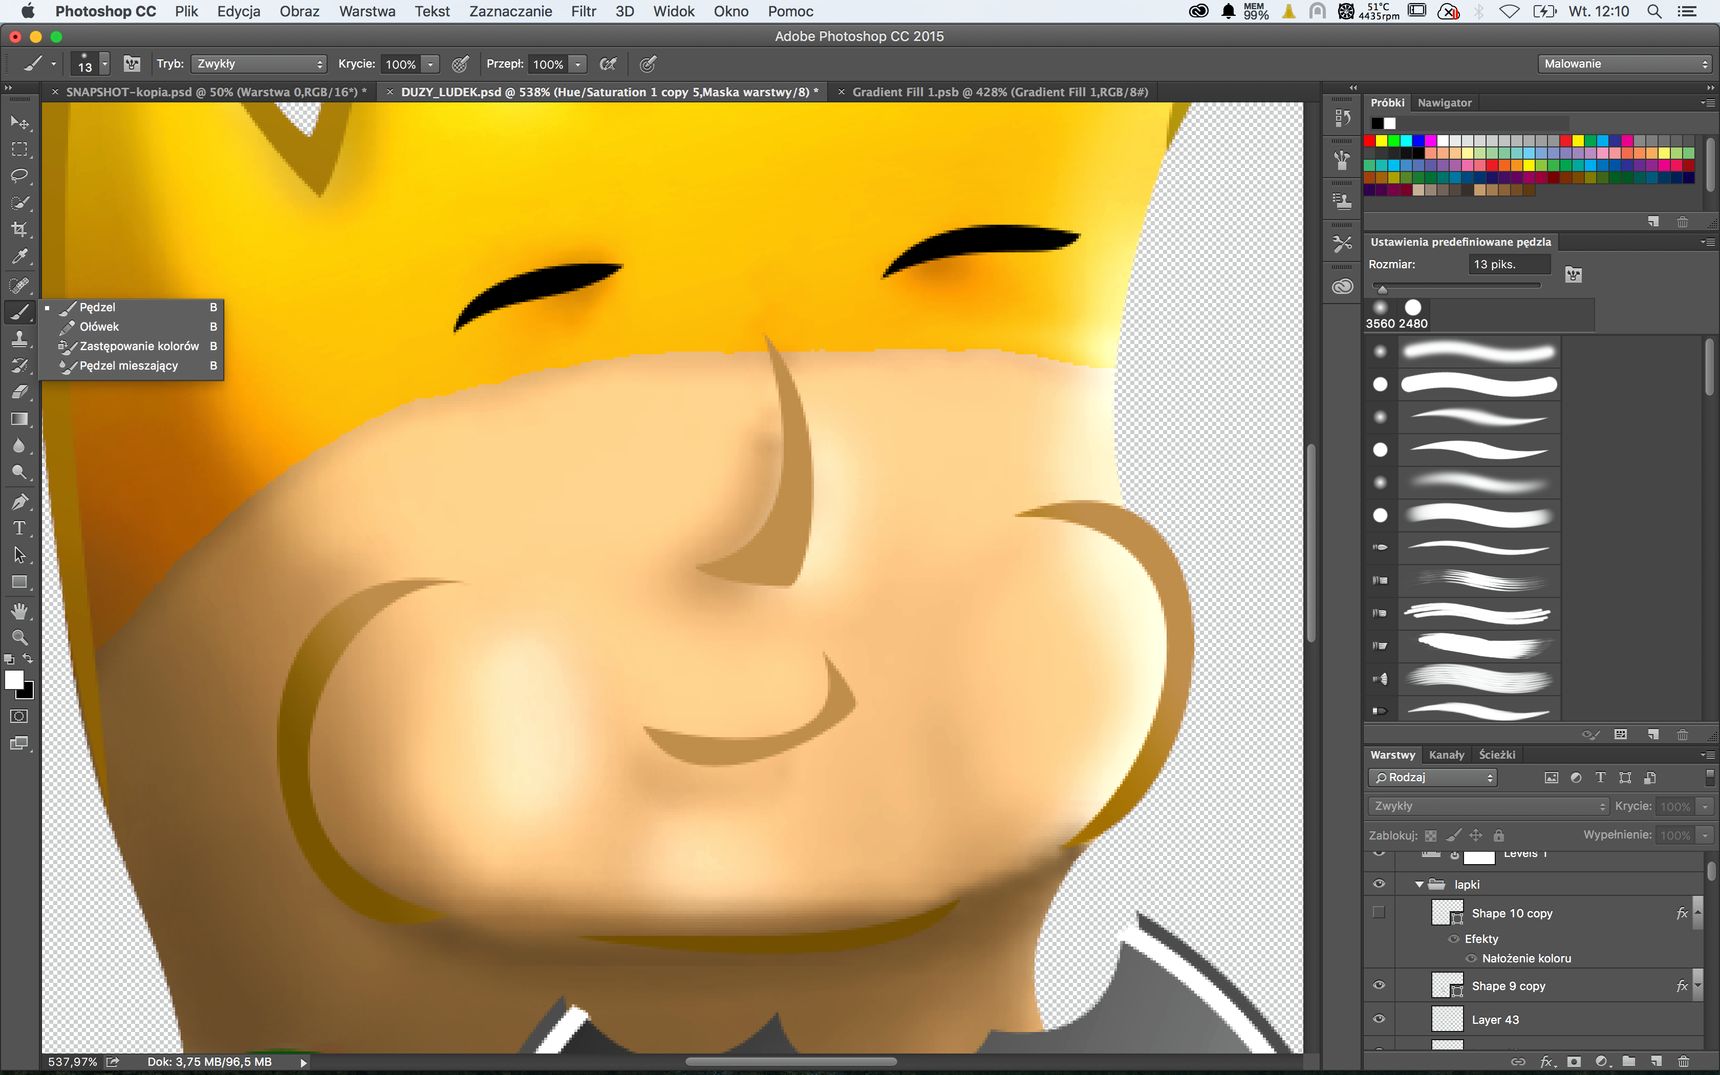Open Tryb blend mode dropdown
1720x1075 pixels.
point(258,64)
